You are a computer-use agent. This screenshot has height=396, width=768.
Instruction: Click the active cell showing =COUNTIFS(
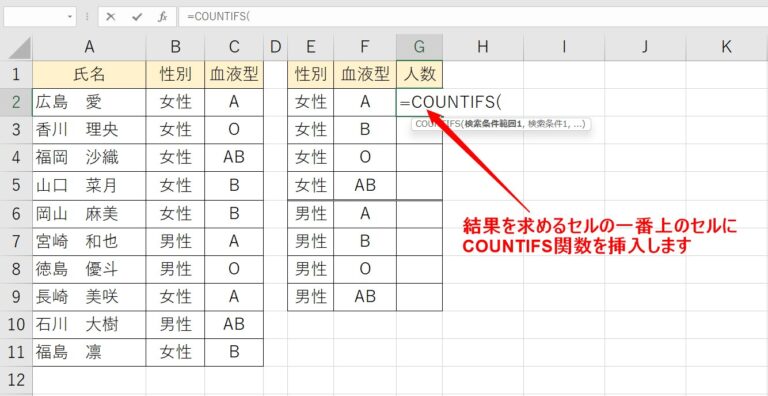click(419, 102)
